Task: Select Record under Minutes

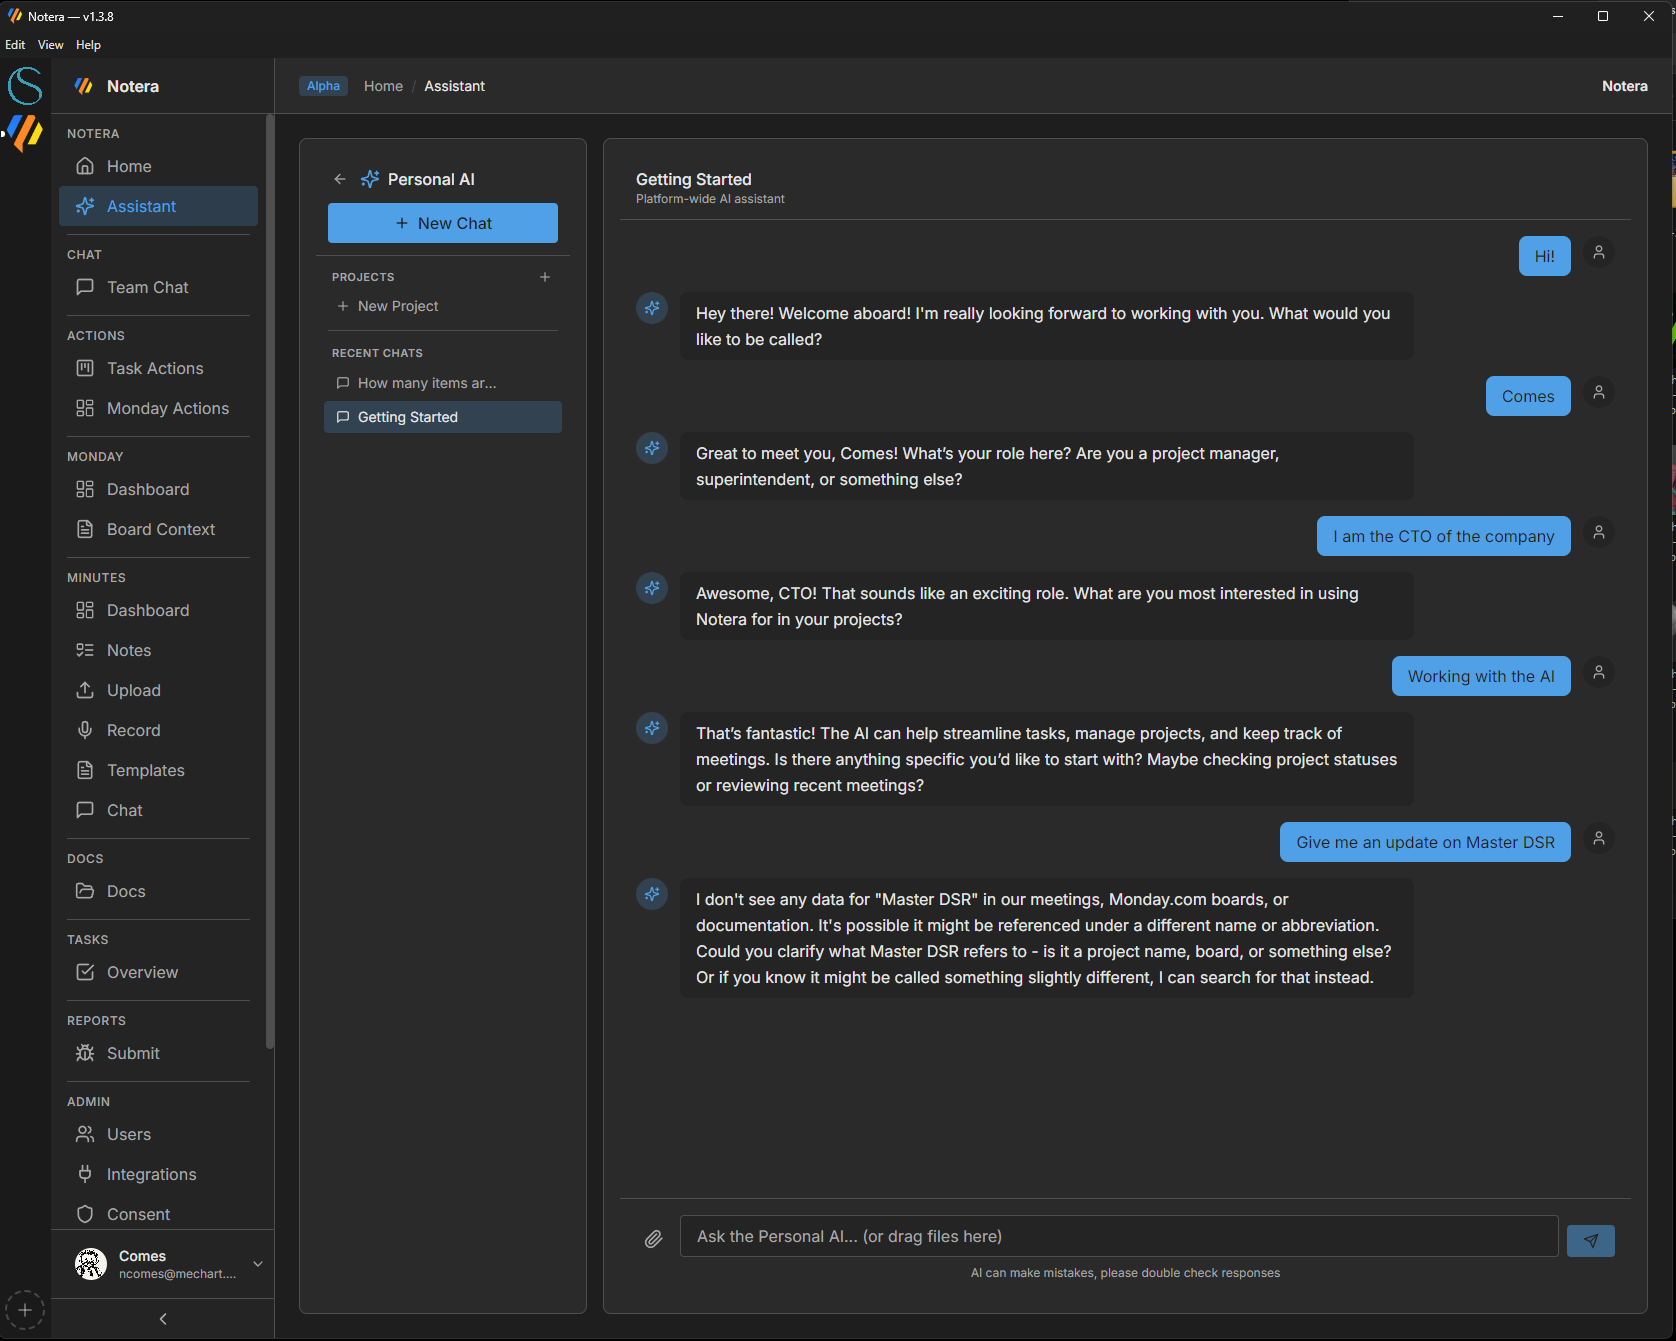Action: tap(133, 730)
